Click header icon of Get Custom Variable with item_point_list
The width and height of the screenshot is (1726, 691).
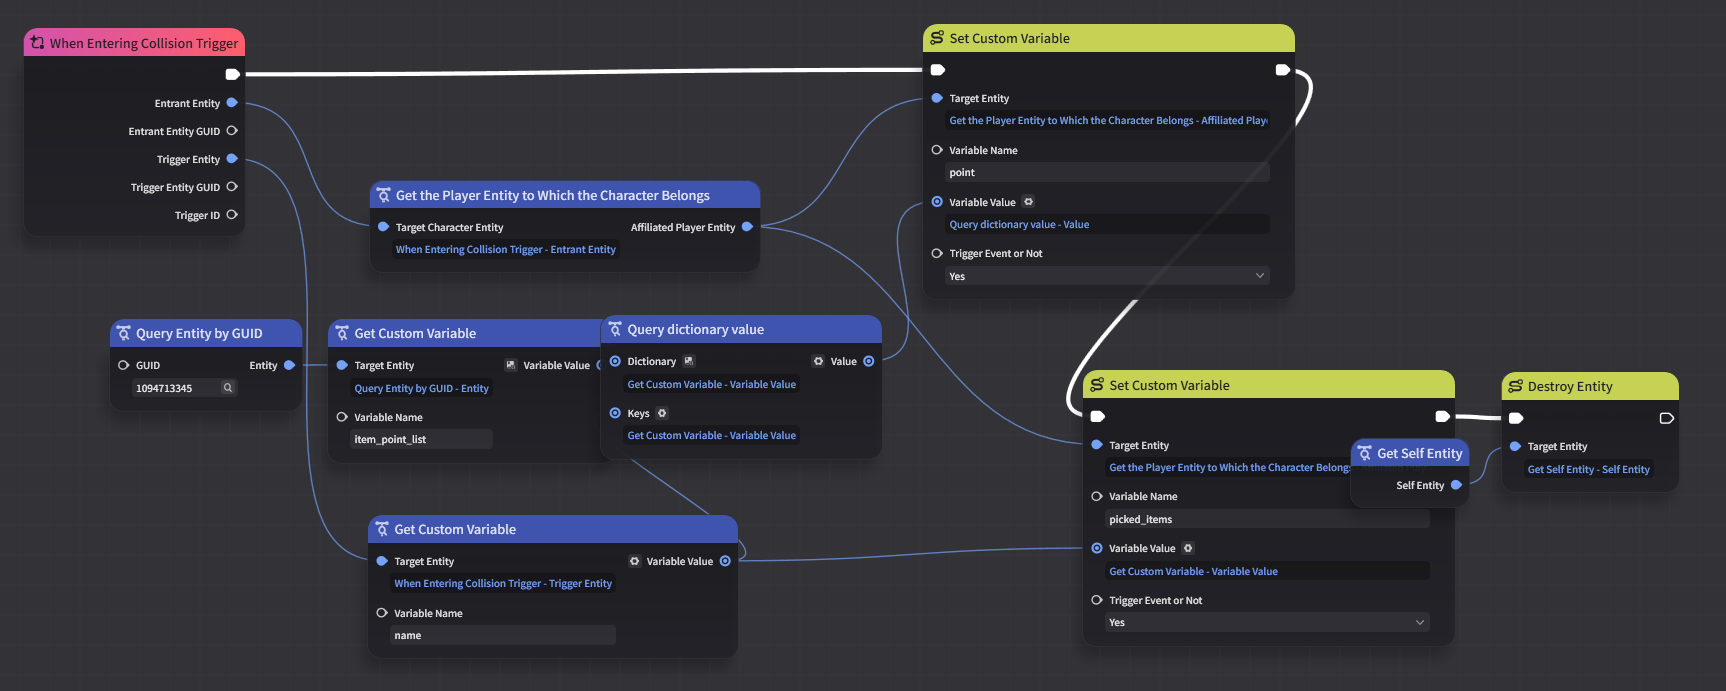point(342,333)
